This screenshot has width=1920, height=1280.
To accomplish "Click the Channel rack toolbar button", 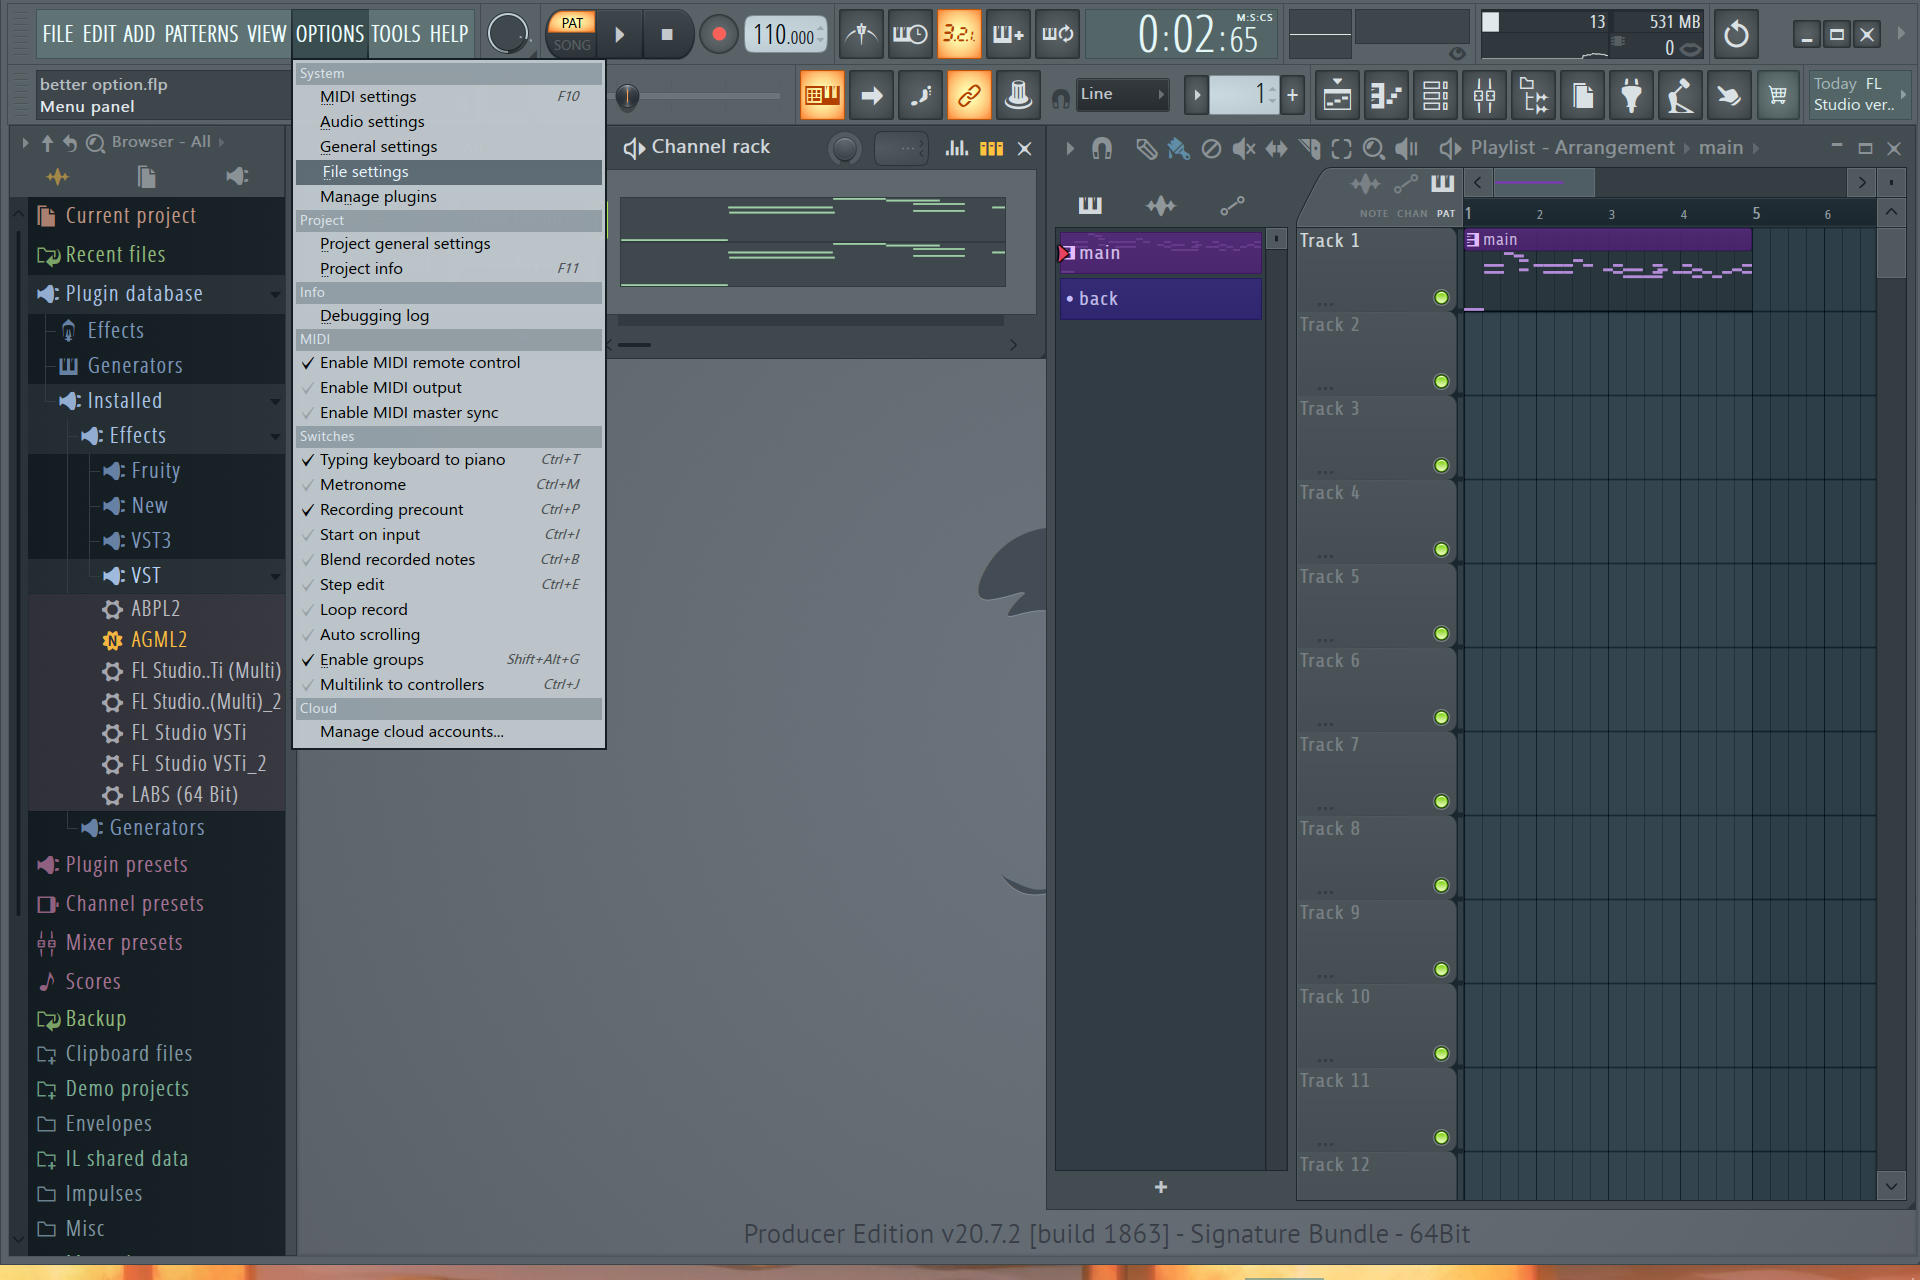I will [x=1435, y=96].
